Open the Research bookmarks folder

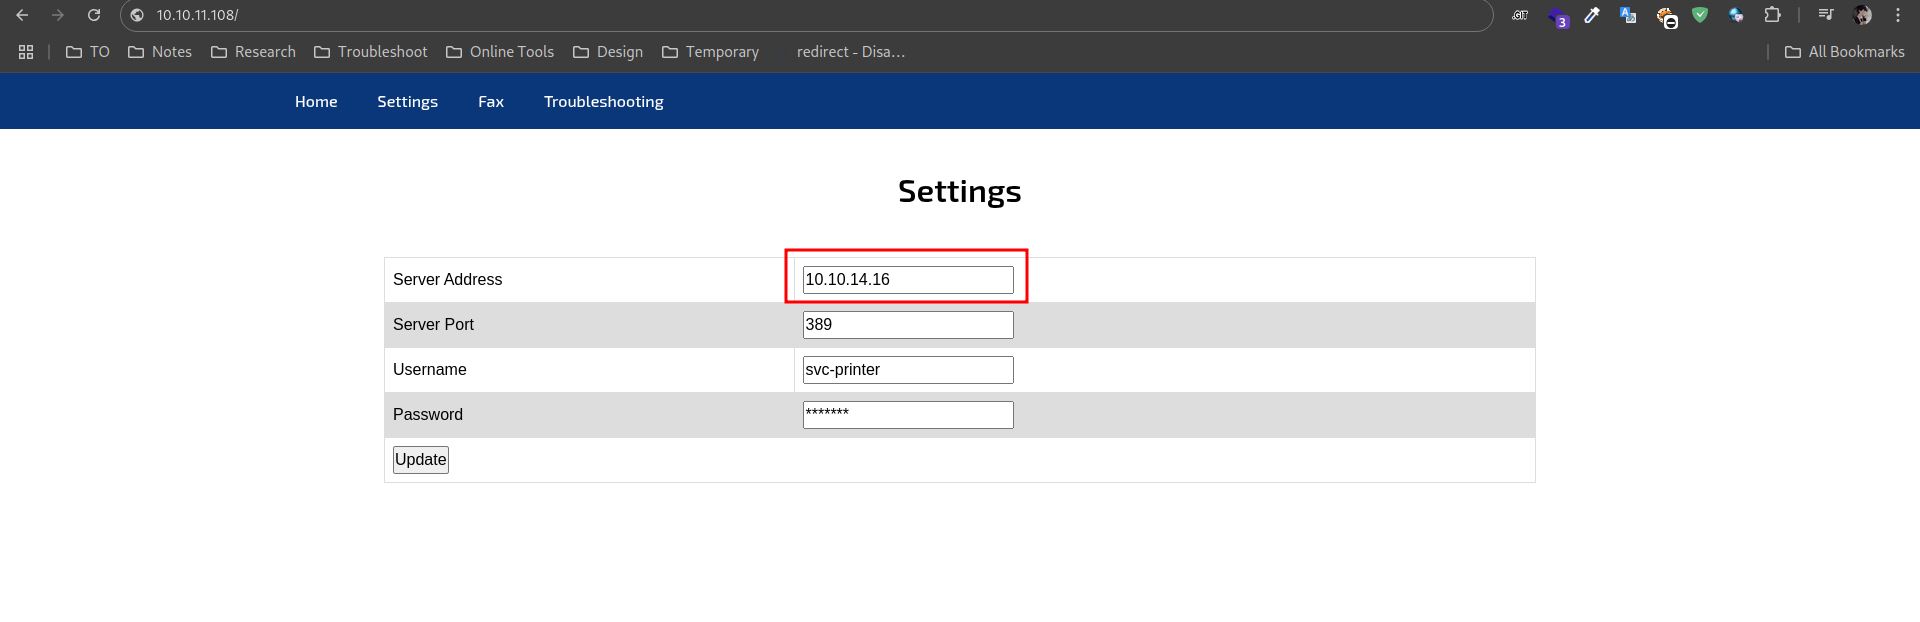click(253, 52)
